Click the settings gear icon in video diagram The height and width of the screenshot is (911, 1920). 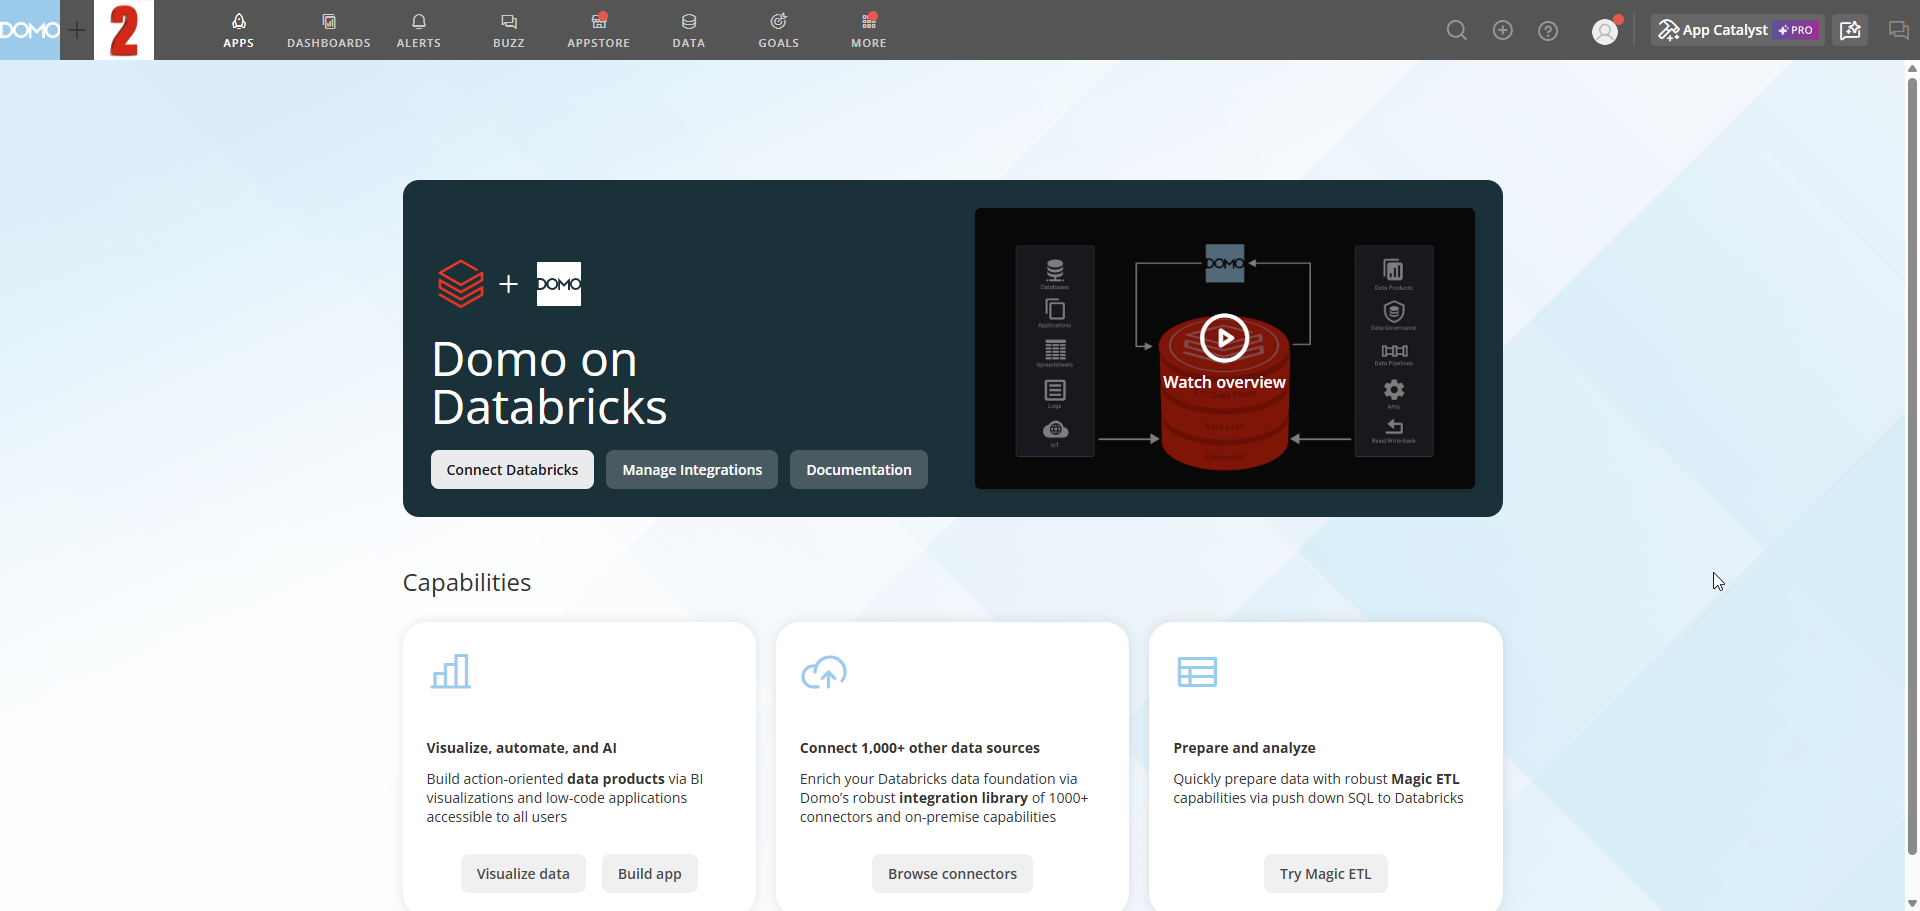coord(1394,390)
